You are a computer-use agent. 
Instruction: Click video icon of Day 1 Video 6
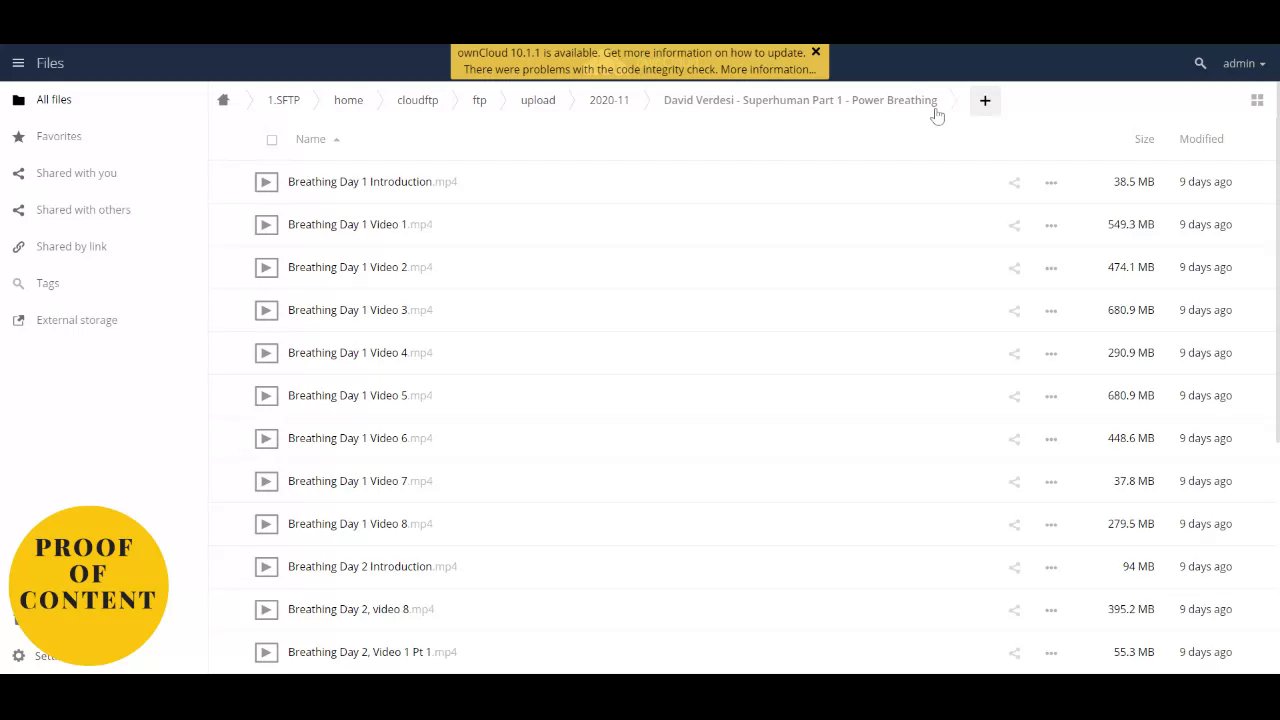point(266,438)
